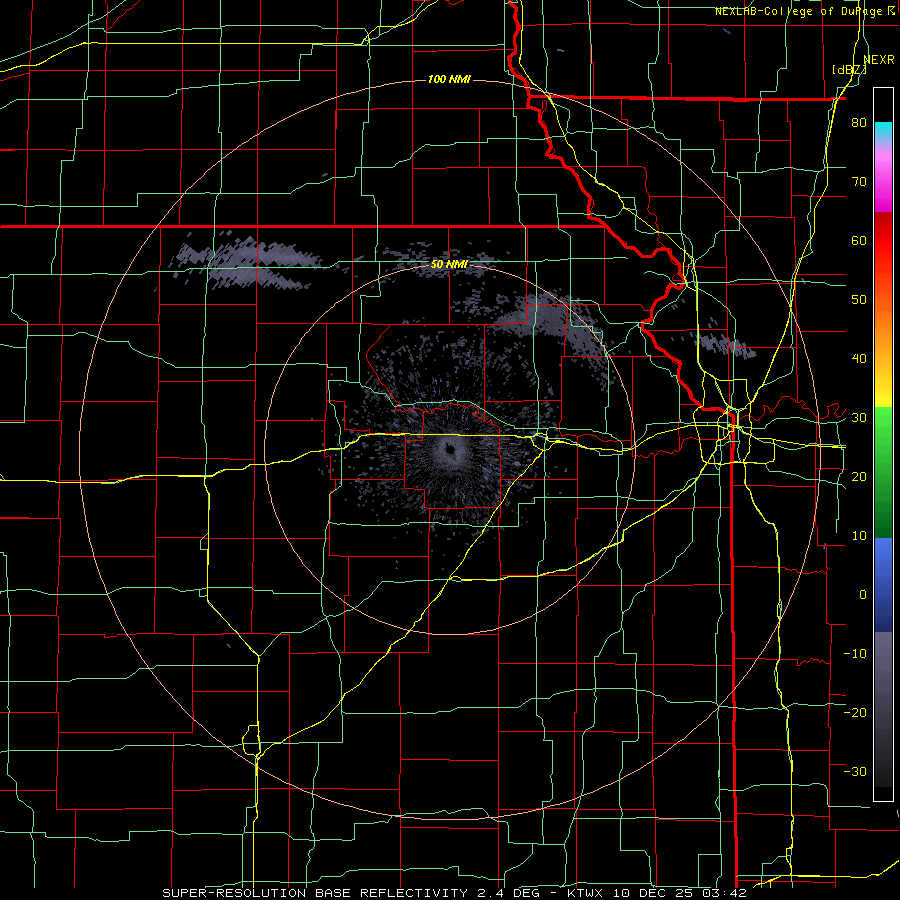This screenshot has height=900, width=900.
Task: Click the 80 value on dBZ scale
Action: click(859, 122)
